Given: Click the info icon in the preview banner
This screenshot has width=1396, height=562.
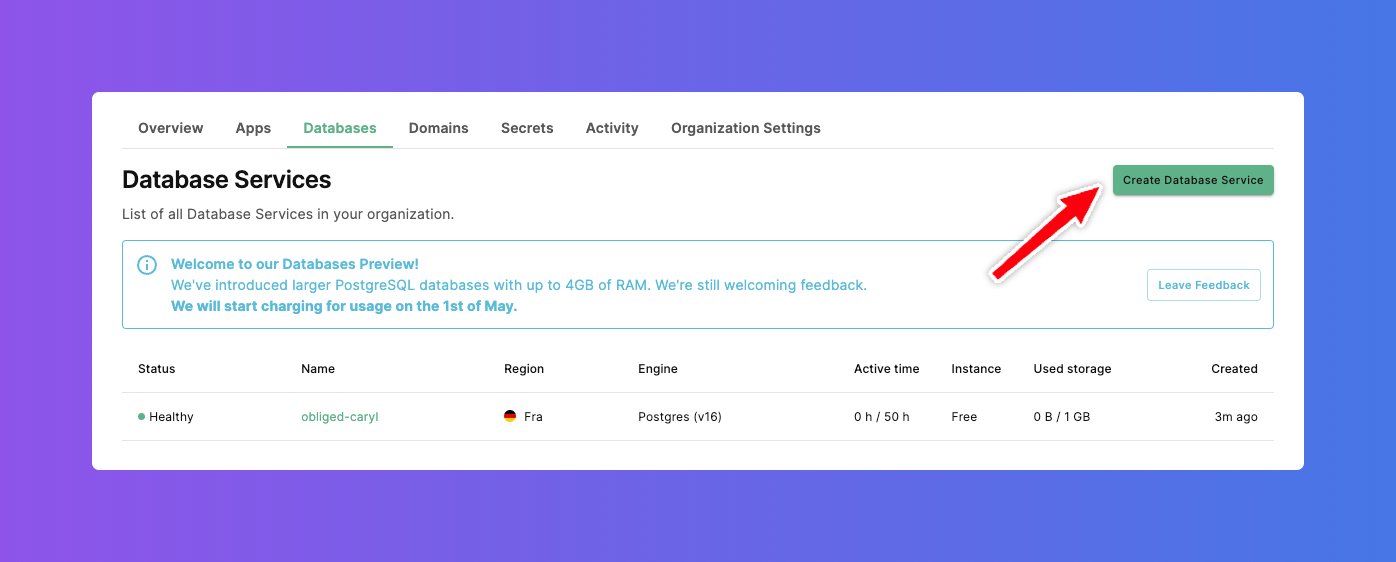Looking at the screenshot, I should point(147,265).
